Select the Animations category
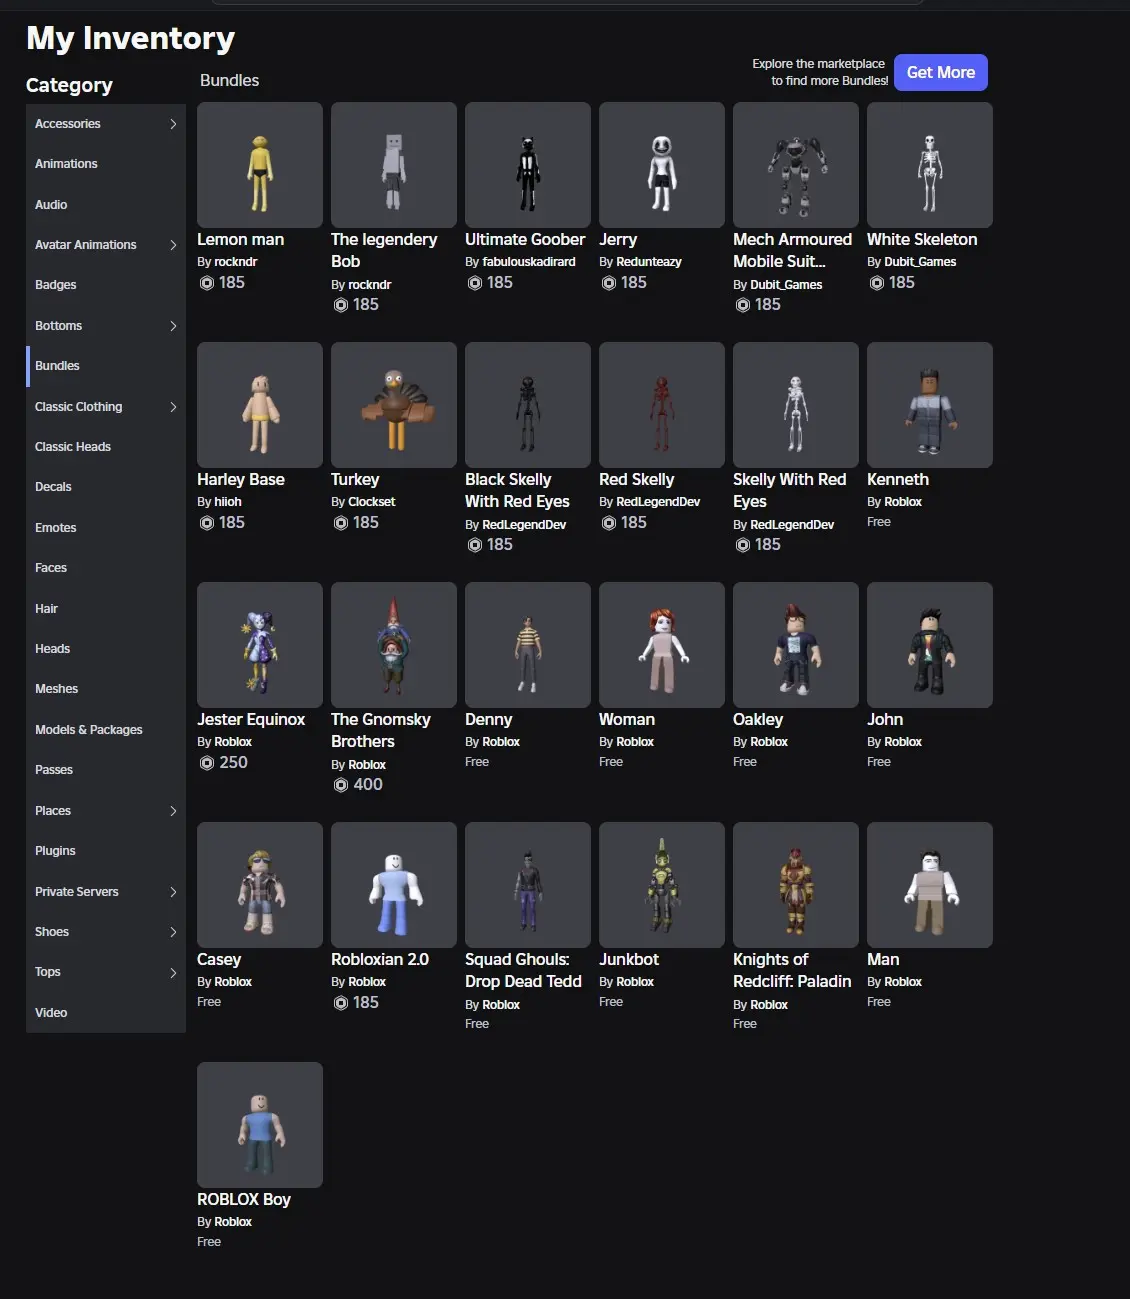This screenshot has width=1130, height=1299. [x=106, y=164]
